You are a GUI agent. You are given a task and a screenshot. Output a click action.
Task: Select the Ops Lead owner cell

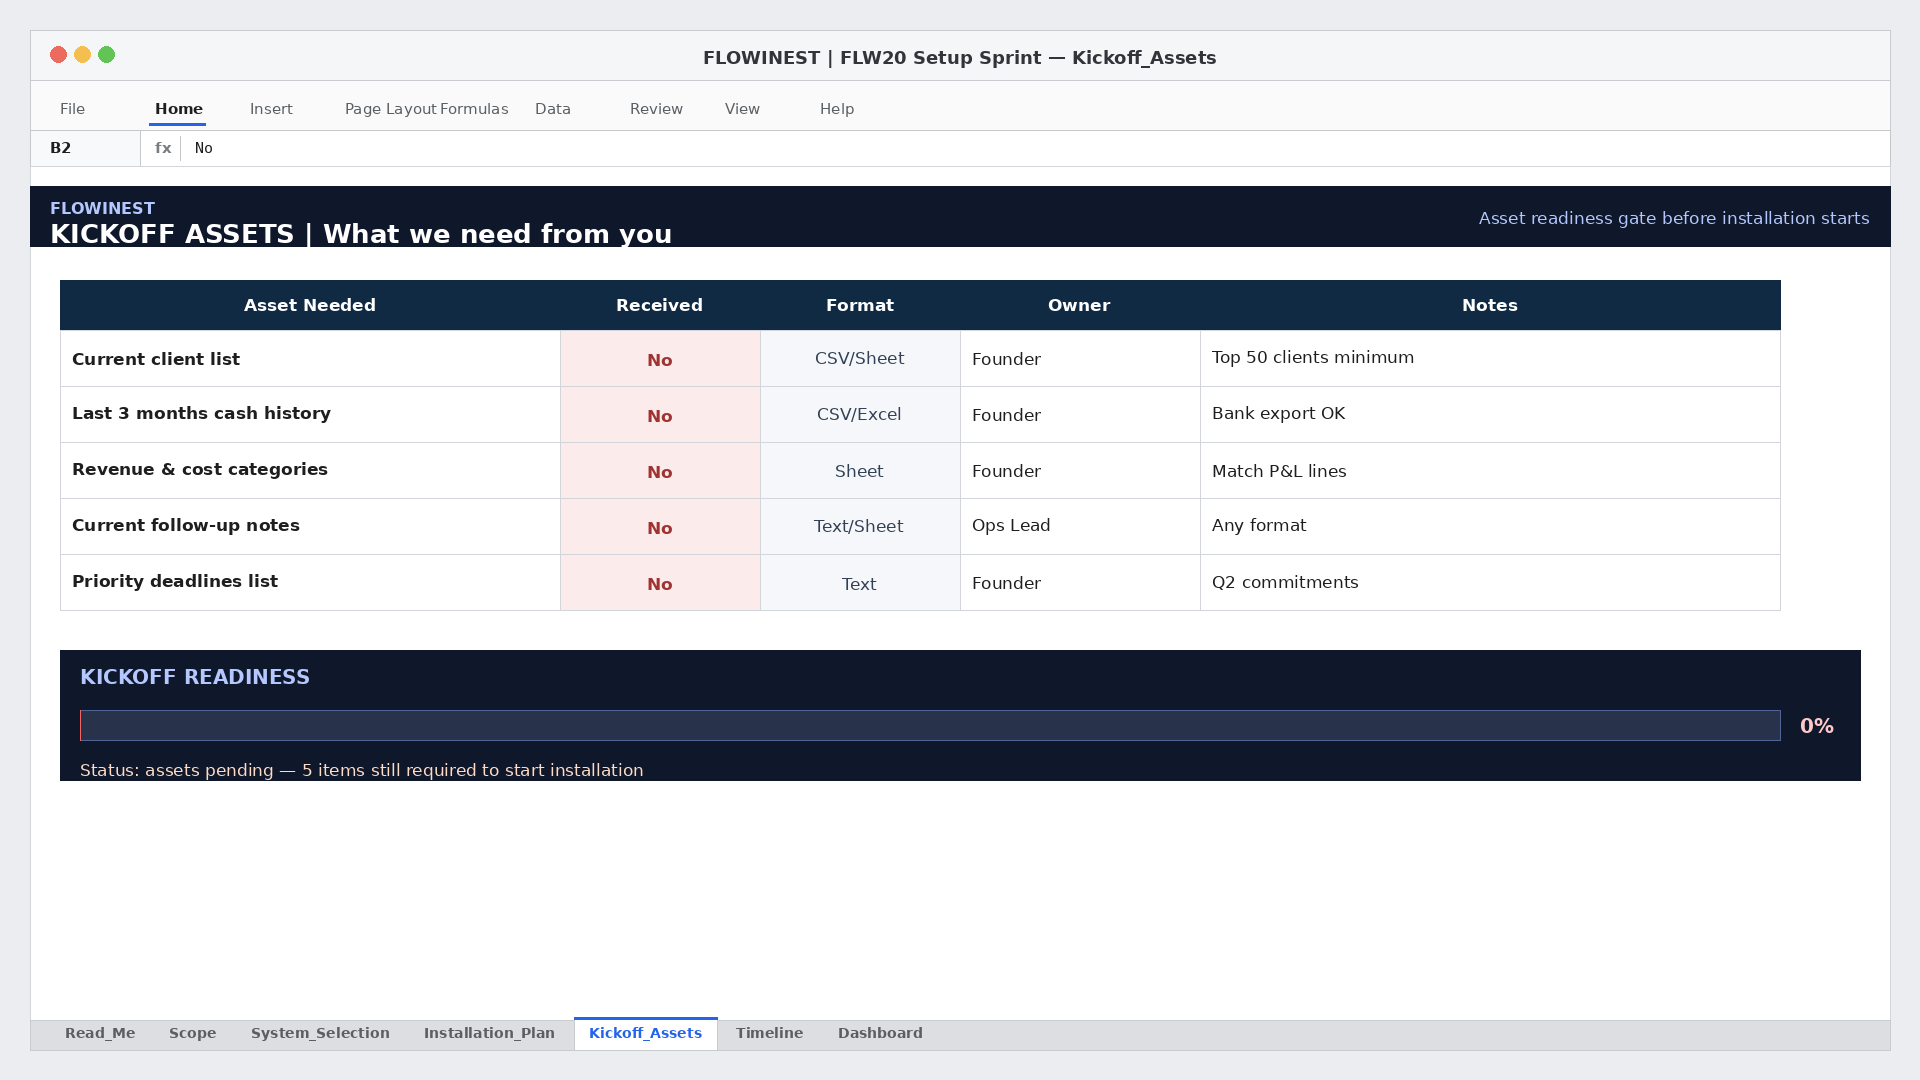(1080, 527)
